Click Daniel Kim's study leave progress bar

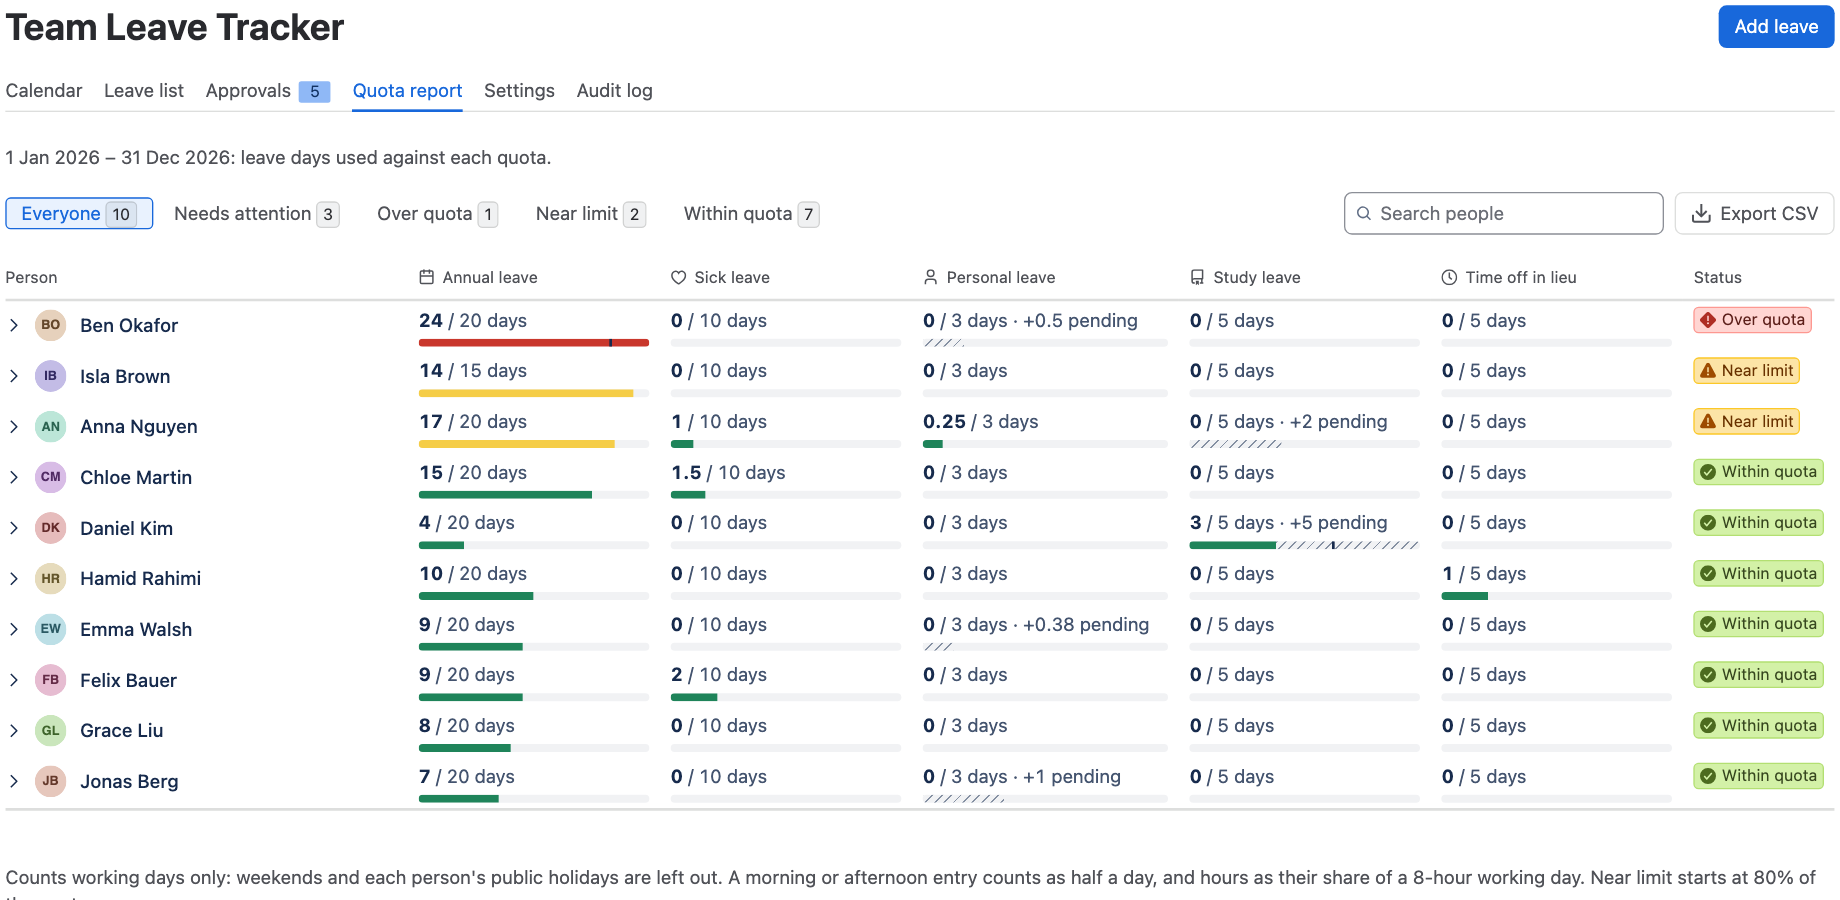click(1304, 545)
